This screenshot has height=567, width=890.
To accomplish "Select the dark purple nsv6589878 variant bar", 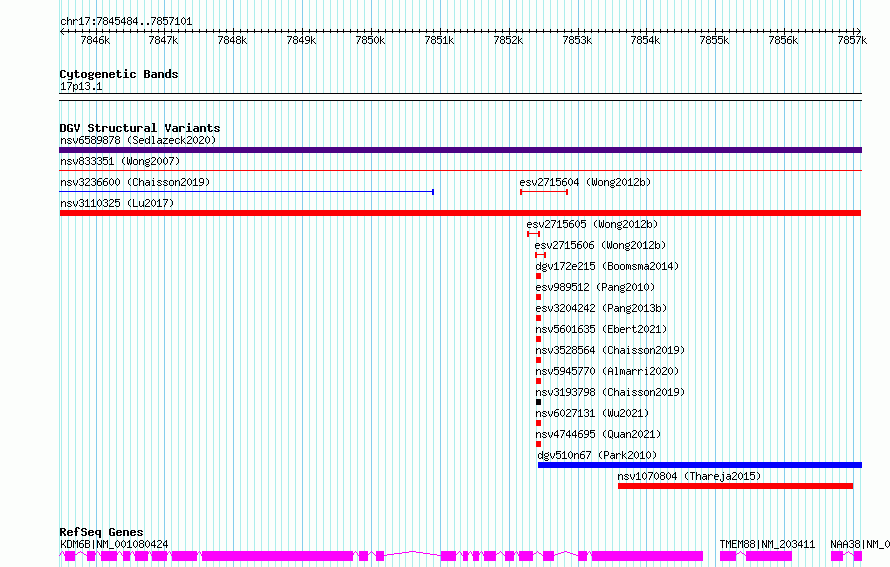I will [460, 150].
